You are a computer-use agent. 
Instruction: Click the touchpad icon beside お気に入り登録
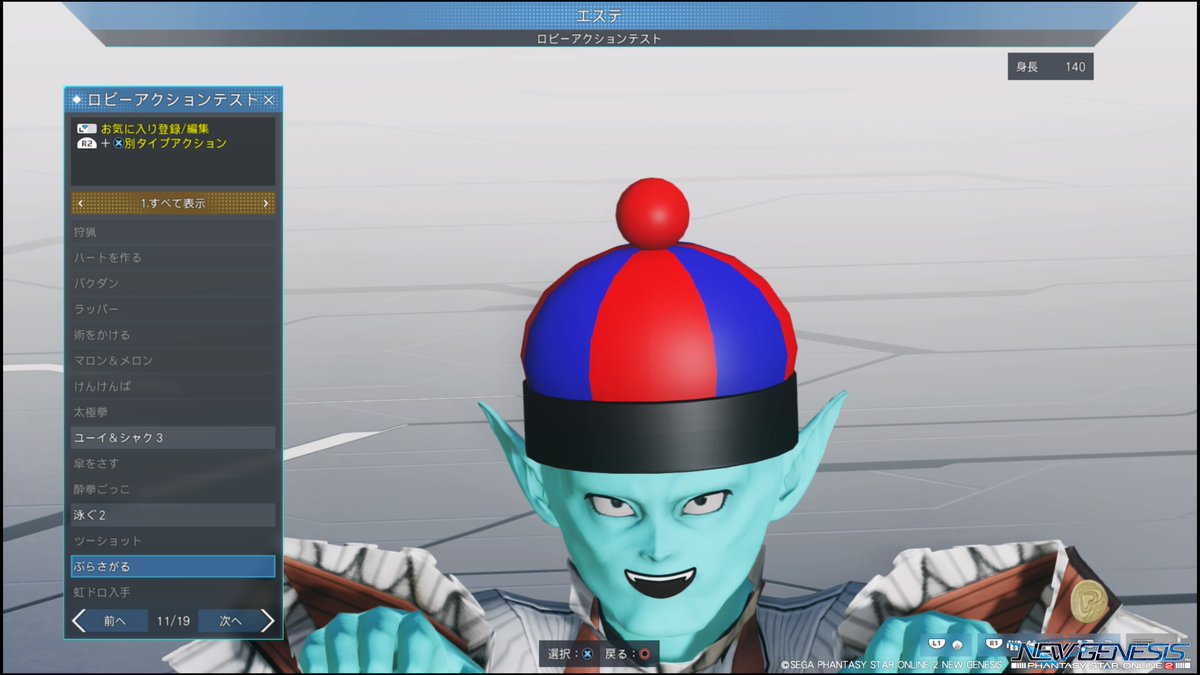[x=87, y=129]
